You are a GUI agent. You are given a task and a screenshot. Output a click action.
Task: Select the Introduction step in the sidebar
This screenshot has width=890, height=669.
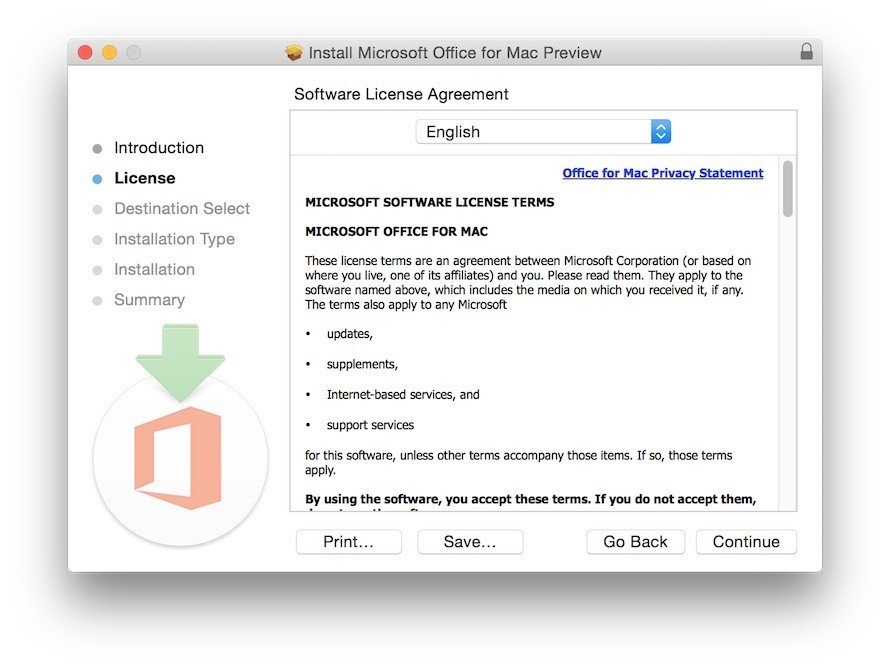159,148
